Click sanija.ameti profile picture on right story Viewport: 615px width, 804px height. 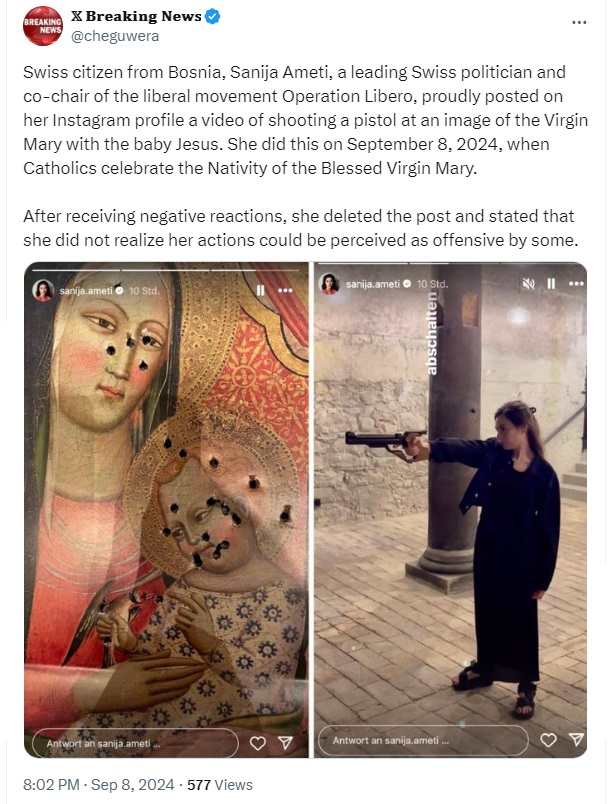coord(329,283)
